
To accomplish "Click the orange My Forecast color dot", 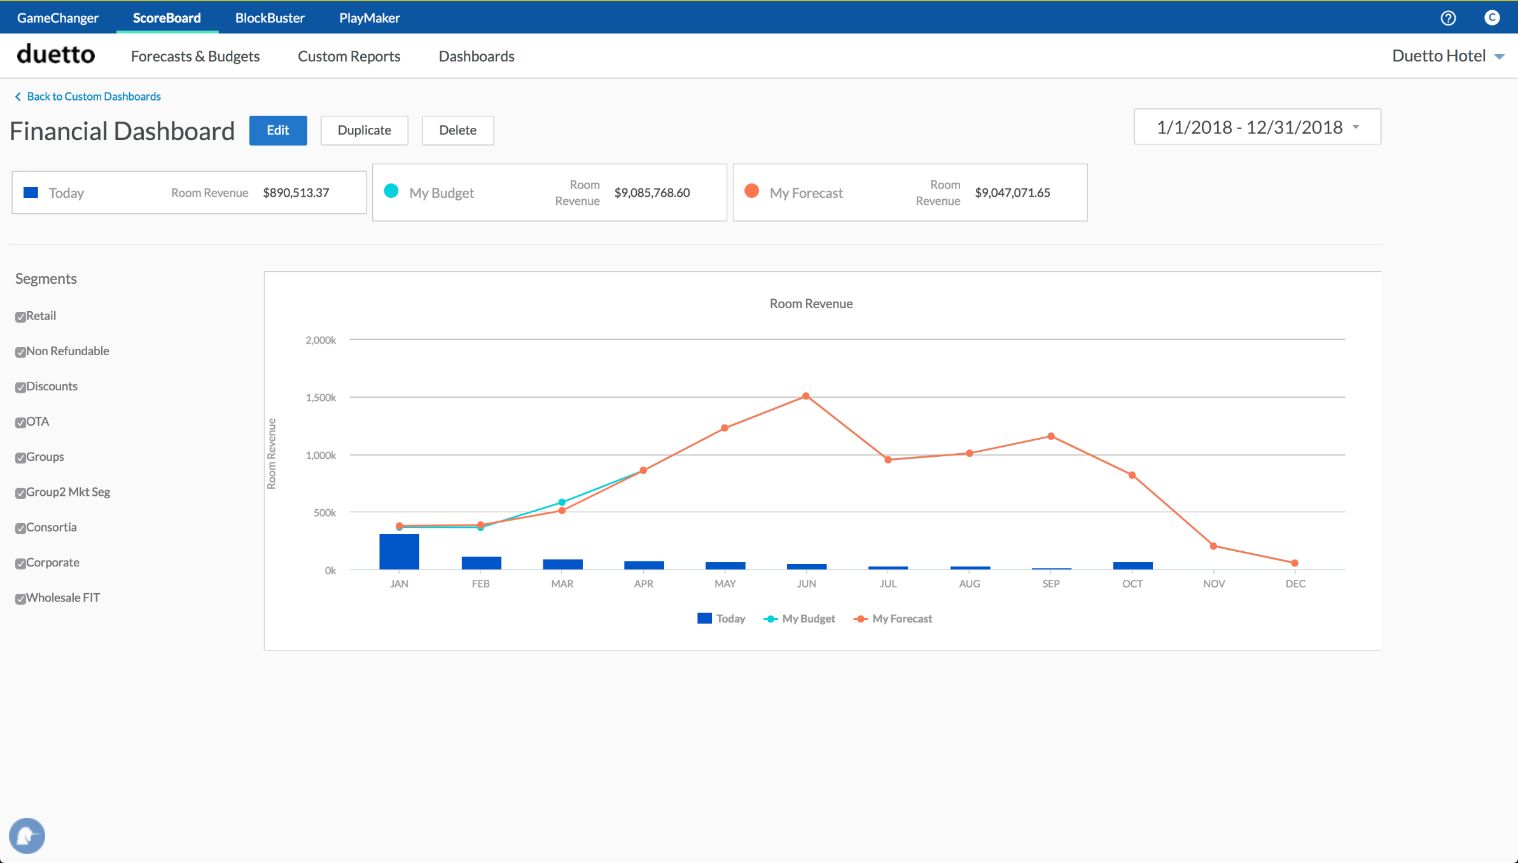I will (752, 191).
